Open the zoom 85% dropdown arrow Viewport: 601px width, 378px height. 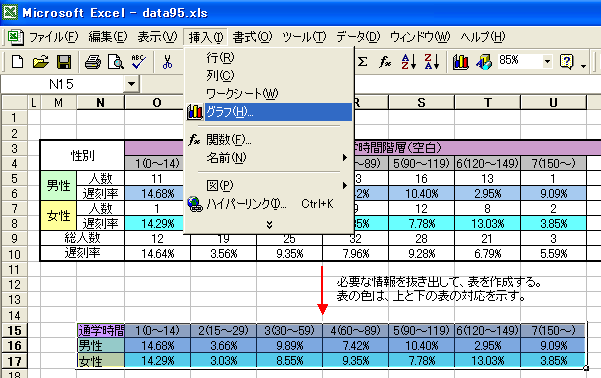(x=547, y=61)
